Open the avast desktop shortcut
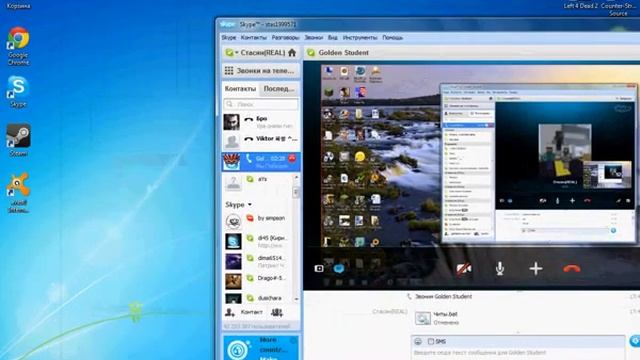Viewport: 640px width, 360px height. 18,192
